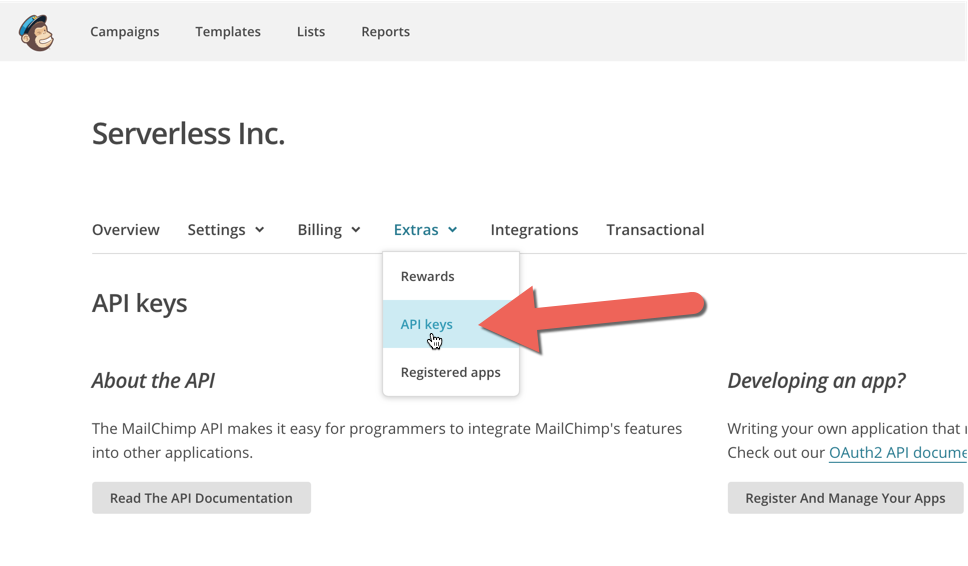Open the OAuth2 API documentation link
Viewport: 968px width, 566px height.
point(897,453)
